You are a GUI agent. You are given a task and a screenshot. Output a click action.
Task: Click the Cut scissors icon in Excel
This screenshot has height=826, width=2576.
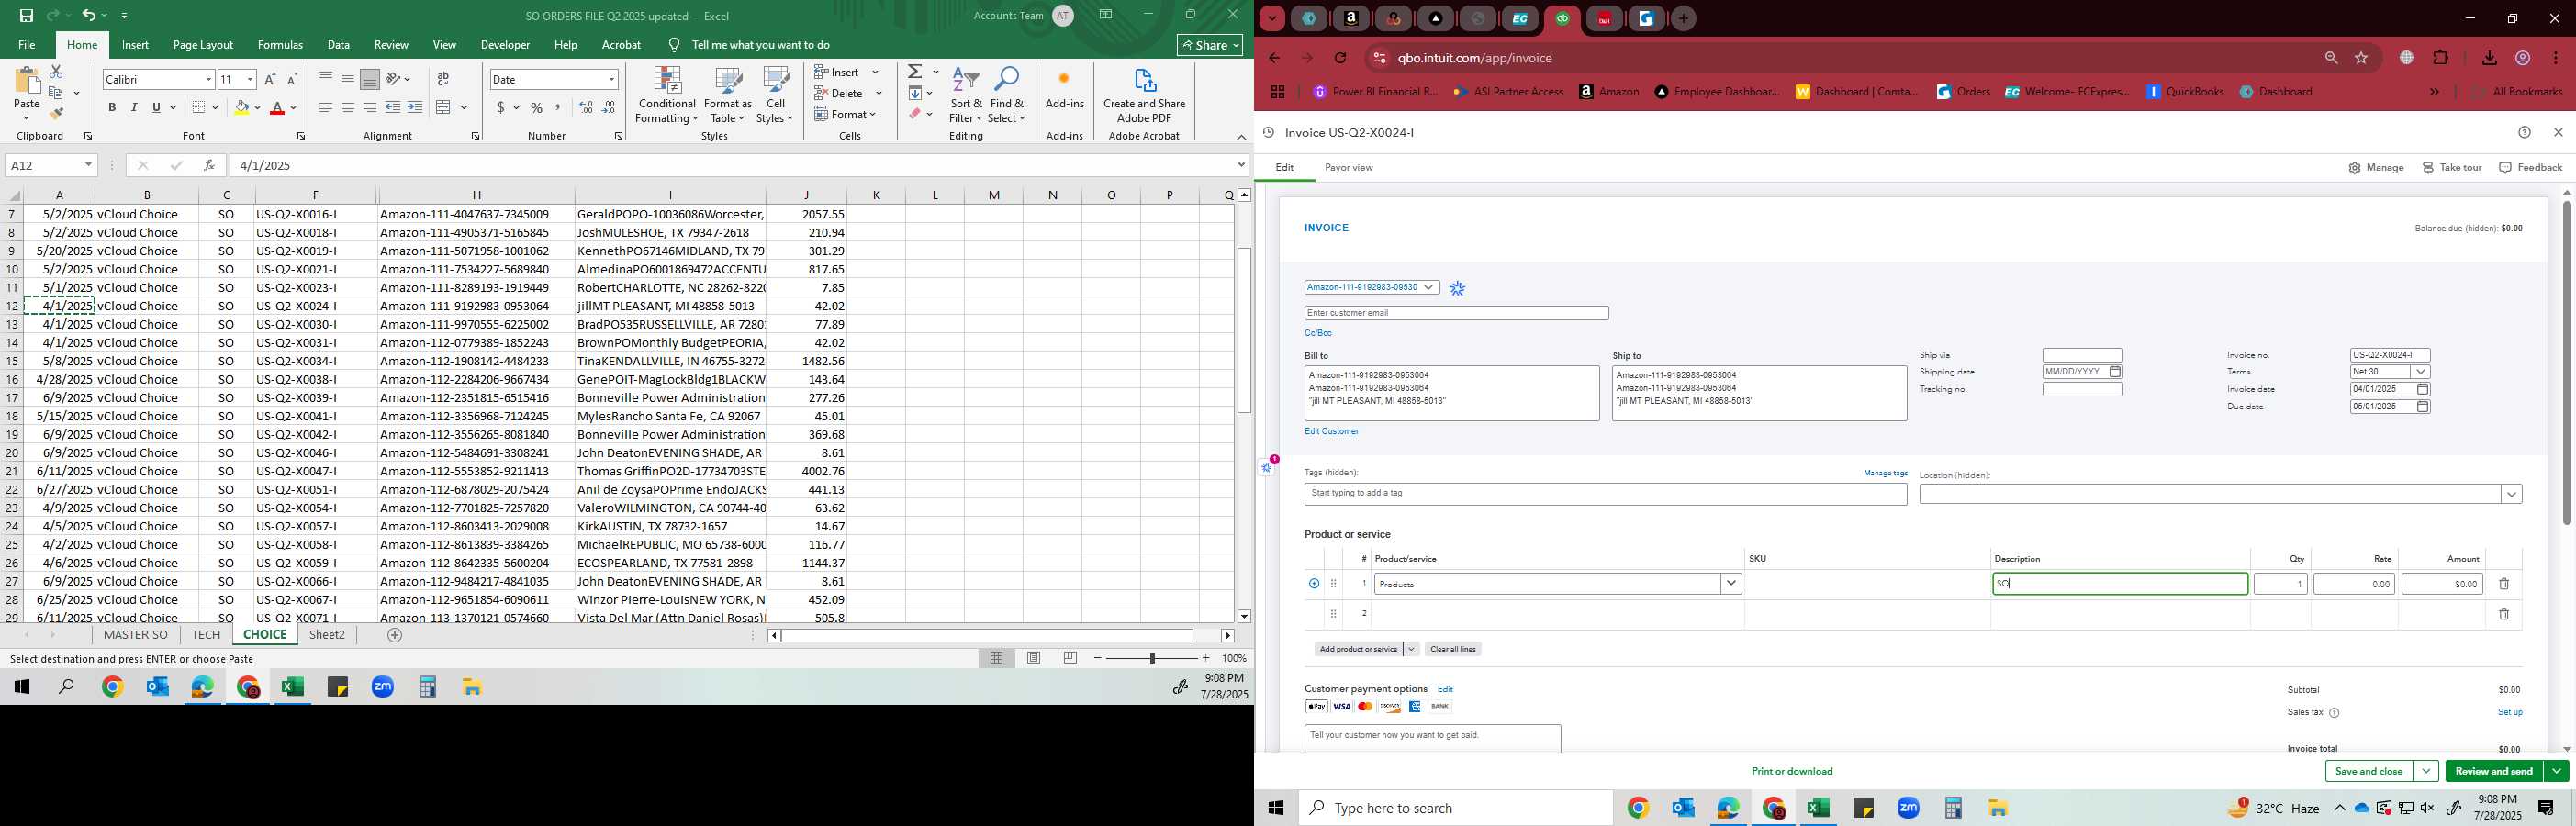click(56, 71)
